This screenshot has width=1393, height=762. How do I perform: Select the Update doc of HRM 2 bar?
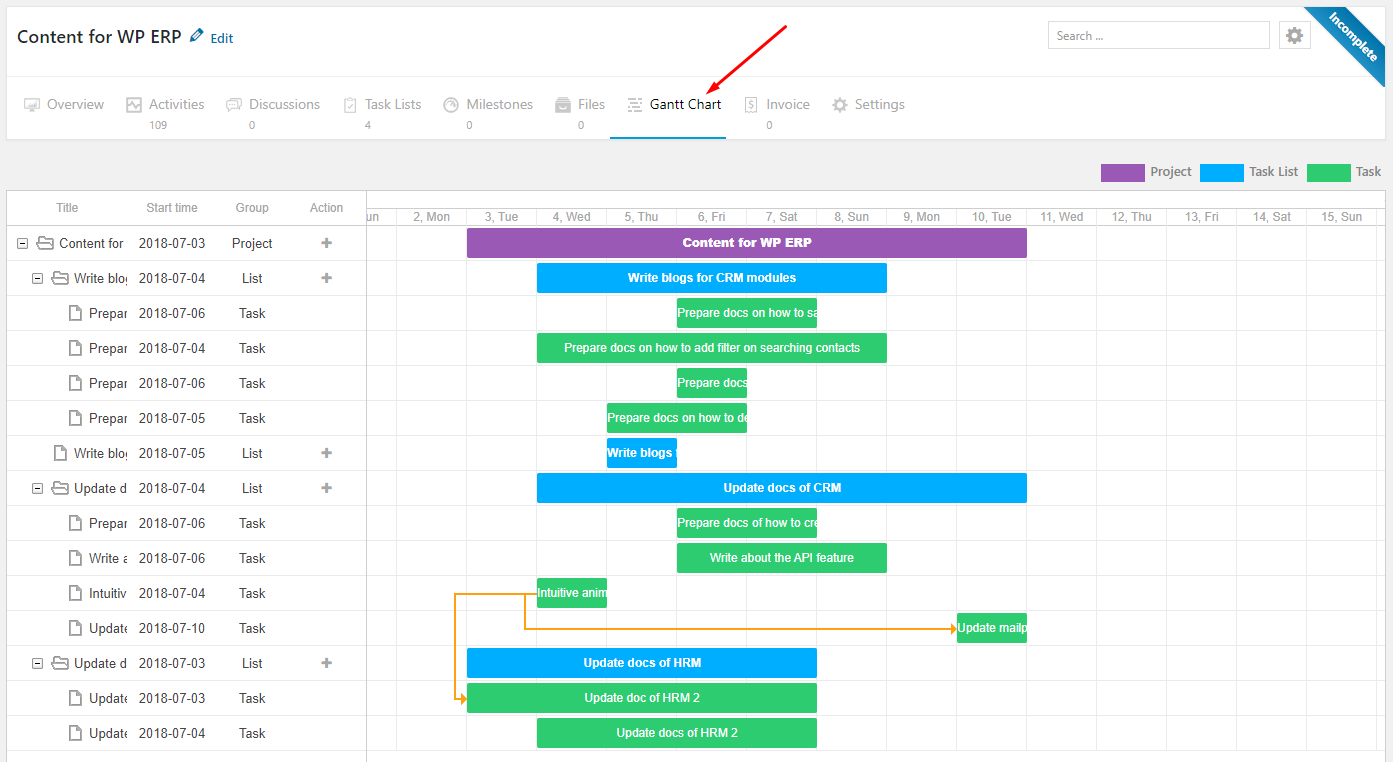pos(642,698)
